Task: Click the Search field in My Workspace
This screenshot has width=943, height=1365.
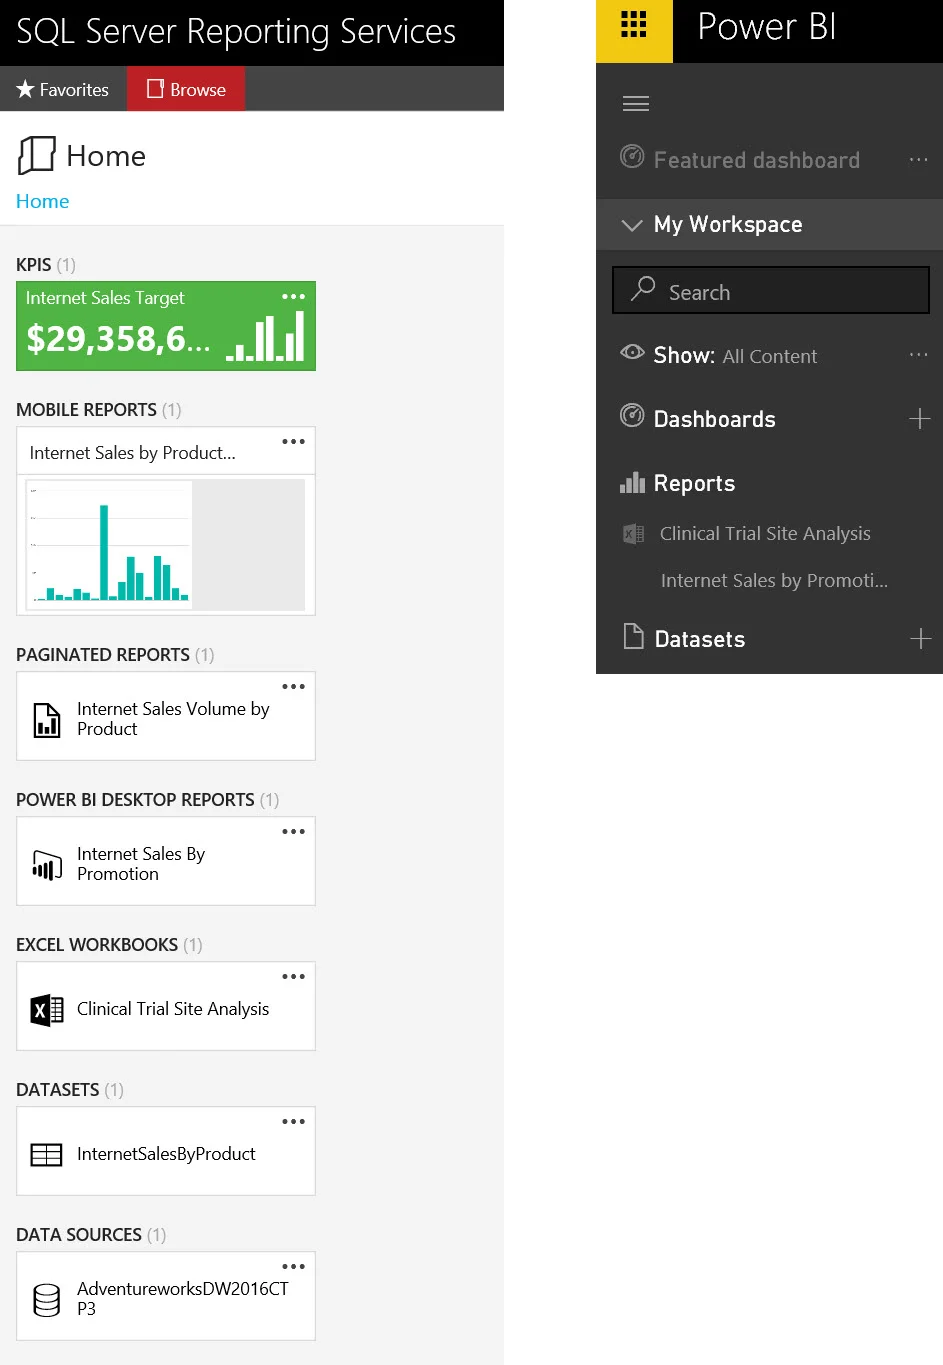Action: (770, 290)
